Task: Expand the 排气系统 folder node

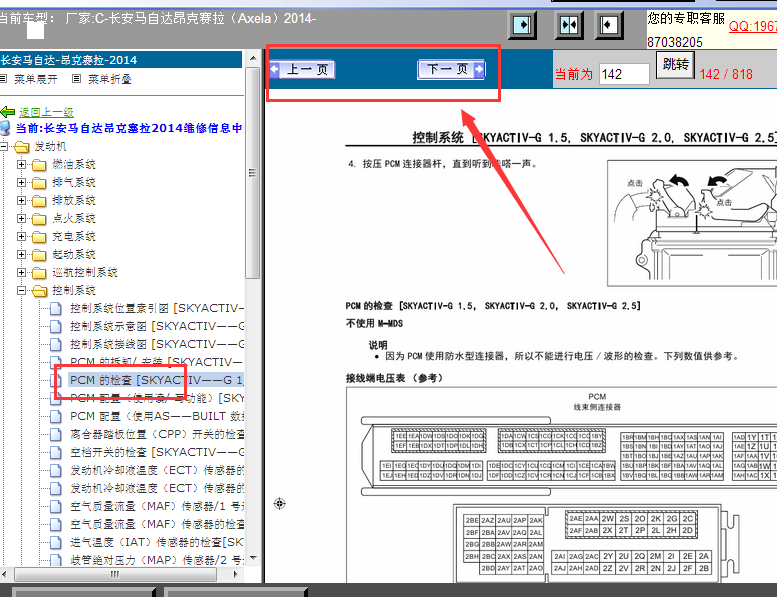Action: tap(21, 182)
